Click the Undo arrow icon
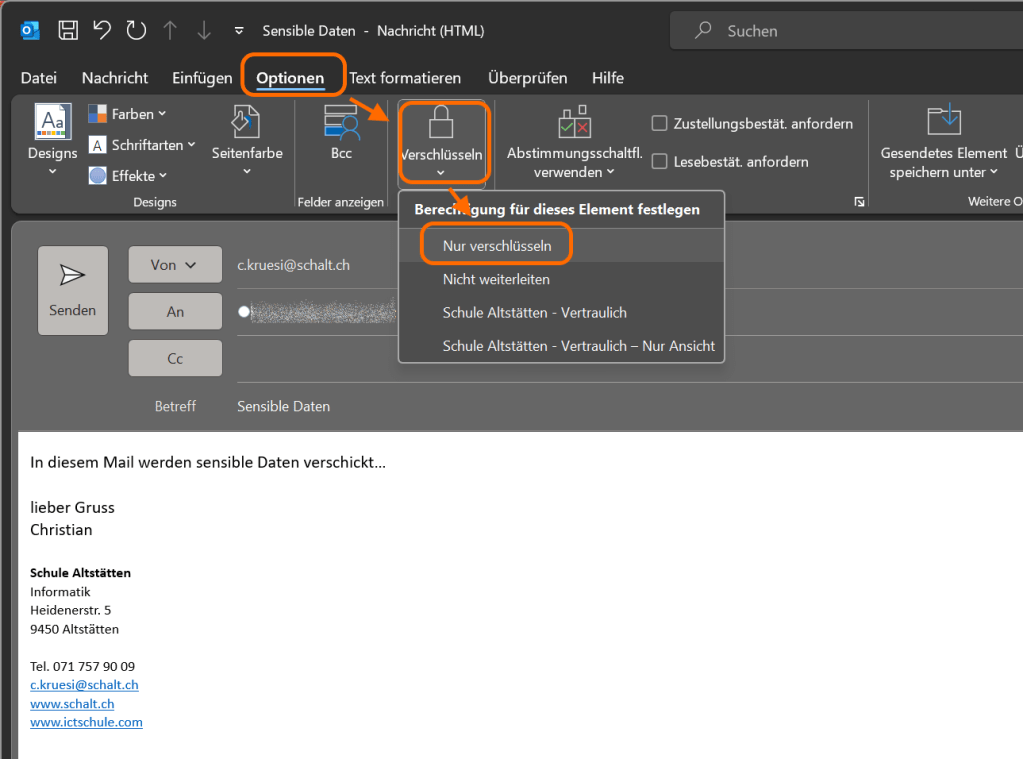Viewport: 1023px width, 759px height. tap(101, 31)
